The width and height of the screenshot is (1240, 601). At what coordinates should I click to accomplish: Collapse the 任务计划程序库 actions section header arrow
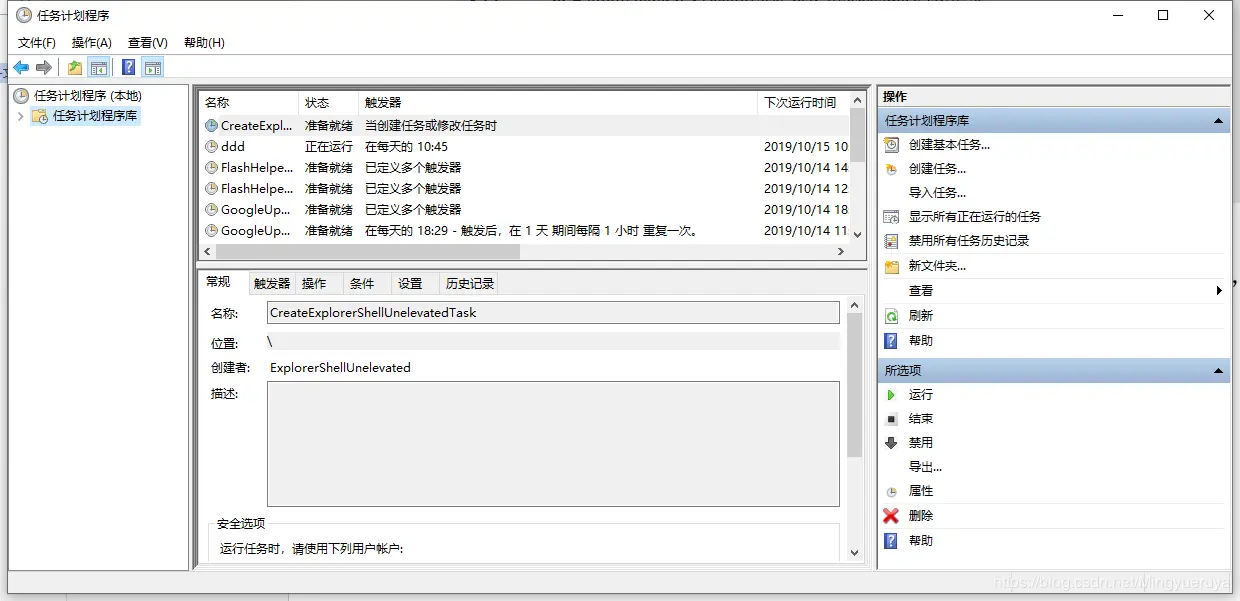tap(1218, 121)
